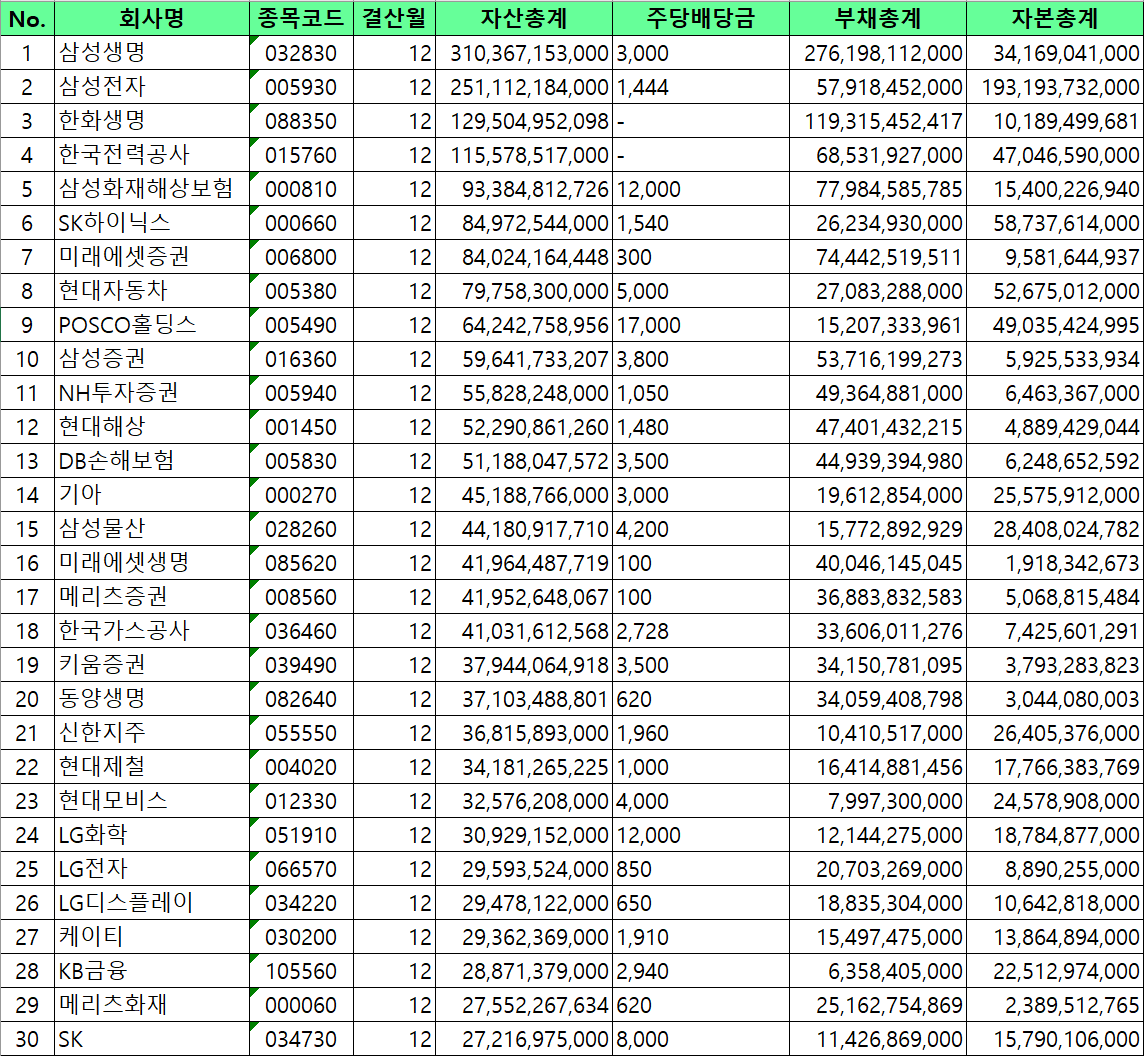This screenshot has width=1144, height=1056.
Task: Select stock code 105560
Action: click(x=301, y=971)
